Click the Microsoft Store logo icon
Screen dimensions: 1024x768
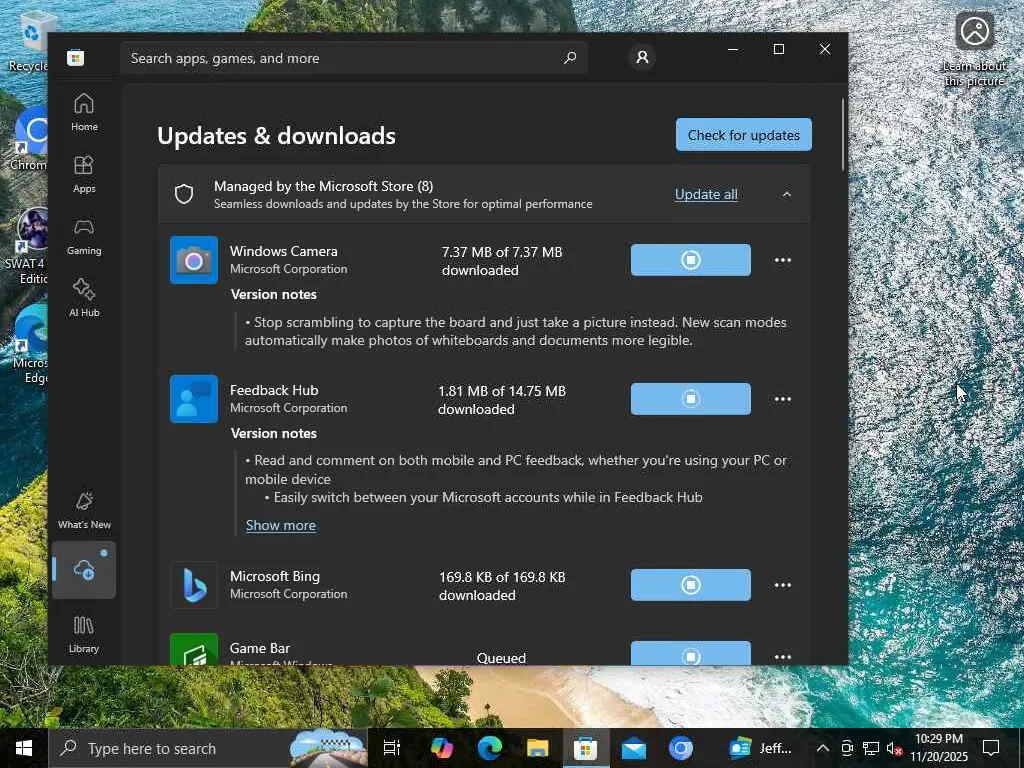point(76,57)
